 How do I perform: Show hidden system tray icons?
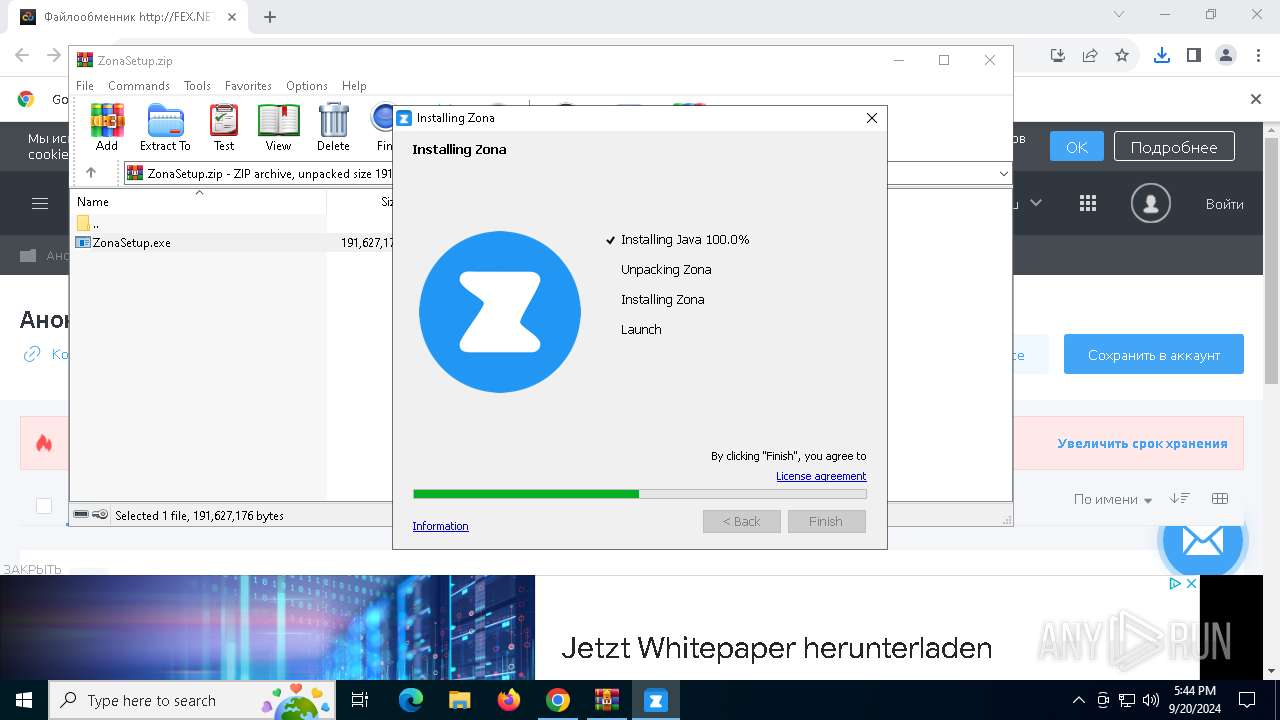point(1078,700)
